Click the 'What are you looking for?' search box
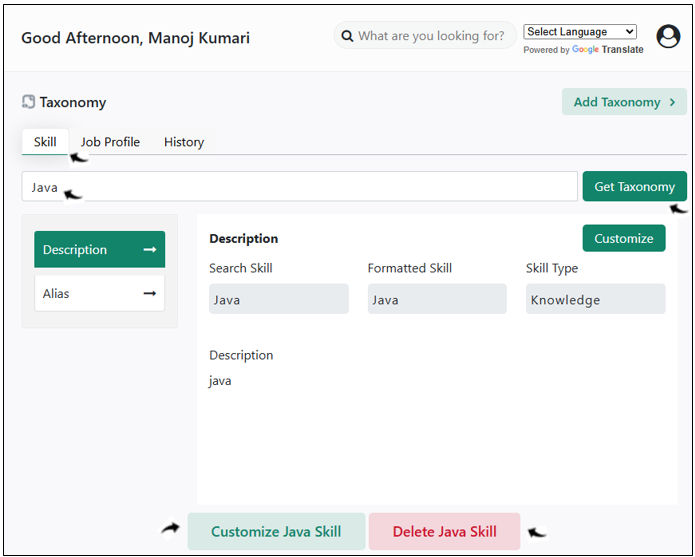 [425, 36]
